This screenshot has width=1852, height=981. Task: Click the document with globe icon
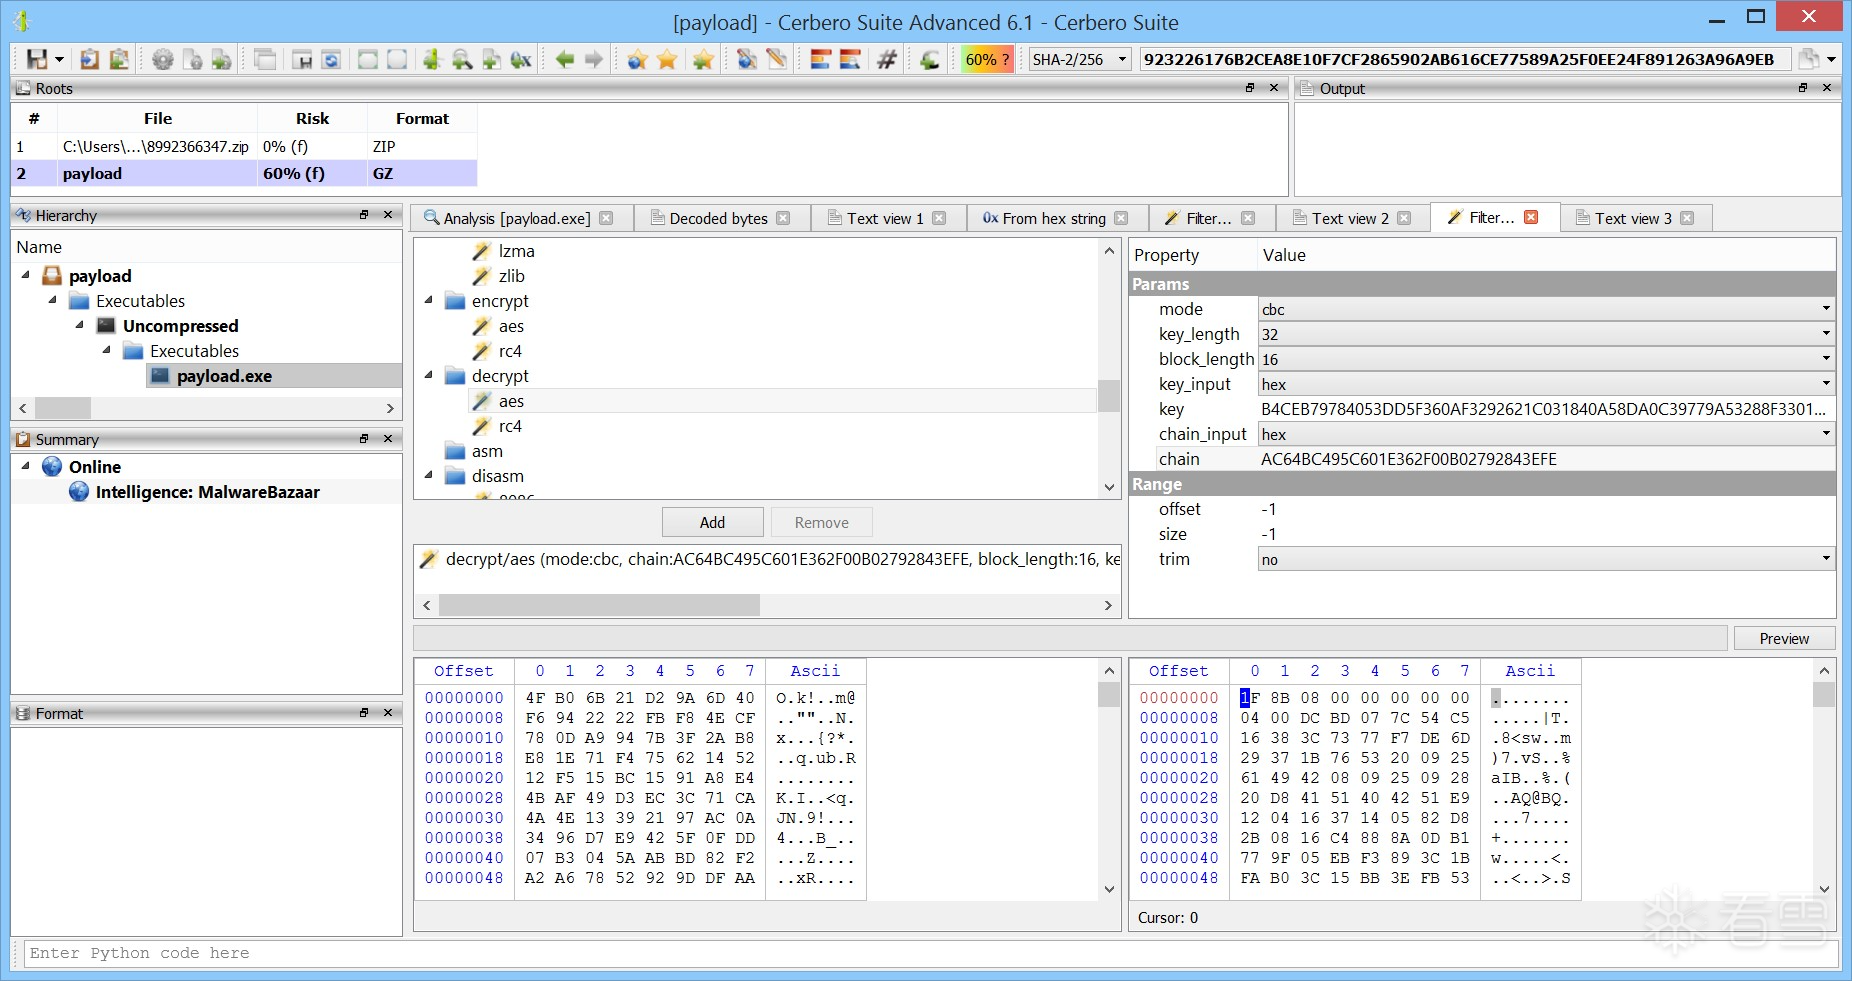(x=746, y=59)
